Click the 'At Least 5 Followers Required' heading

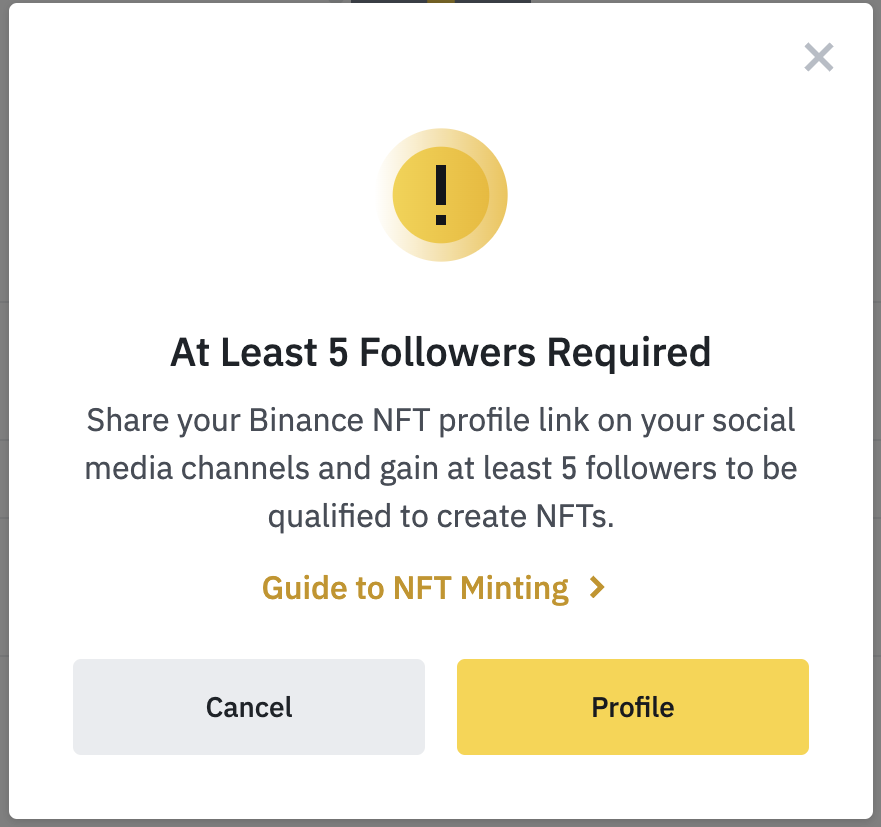pyautogui.click(x=441, y=353)
